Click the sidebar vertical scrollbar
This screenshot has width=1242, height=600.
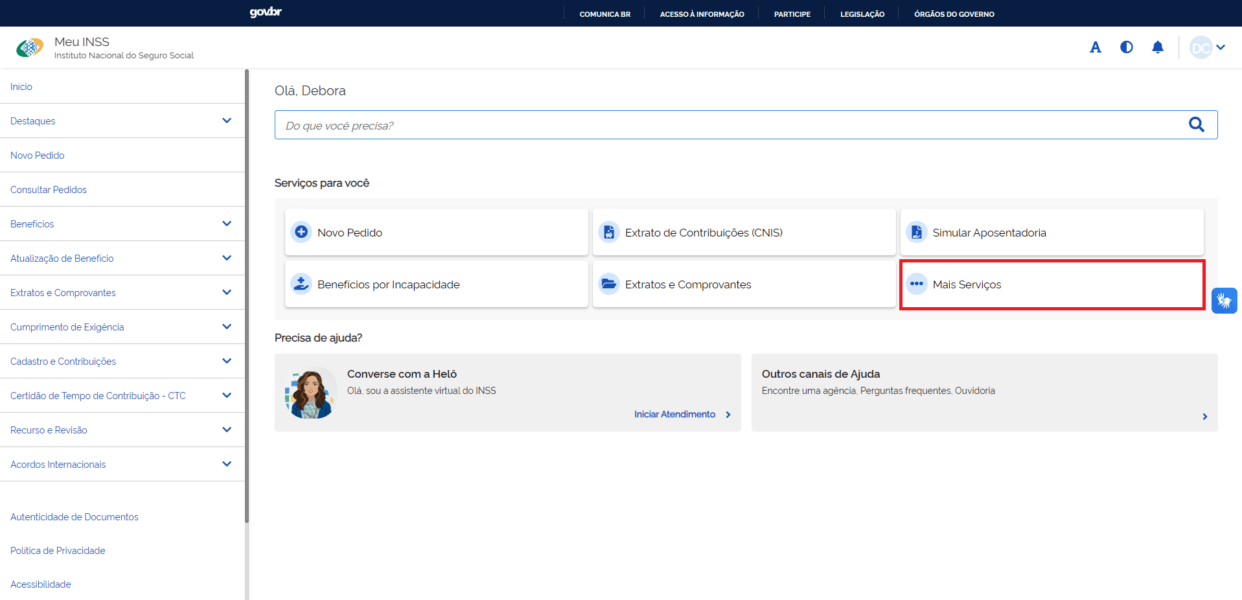point(247,300)
